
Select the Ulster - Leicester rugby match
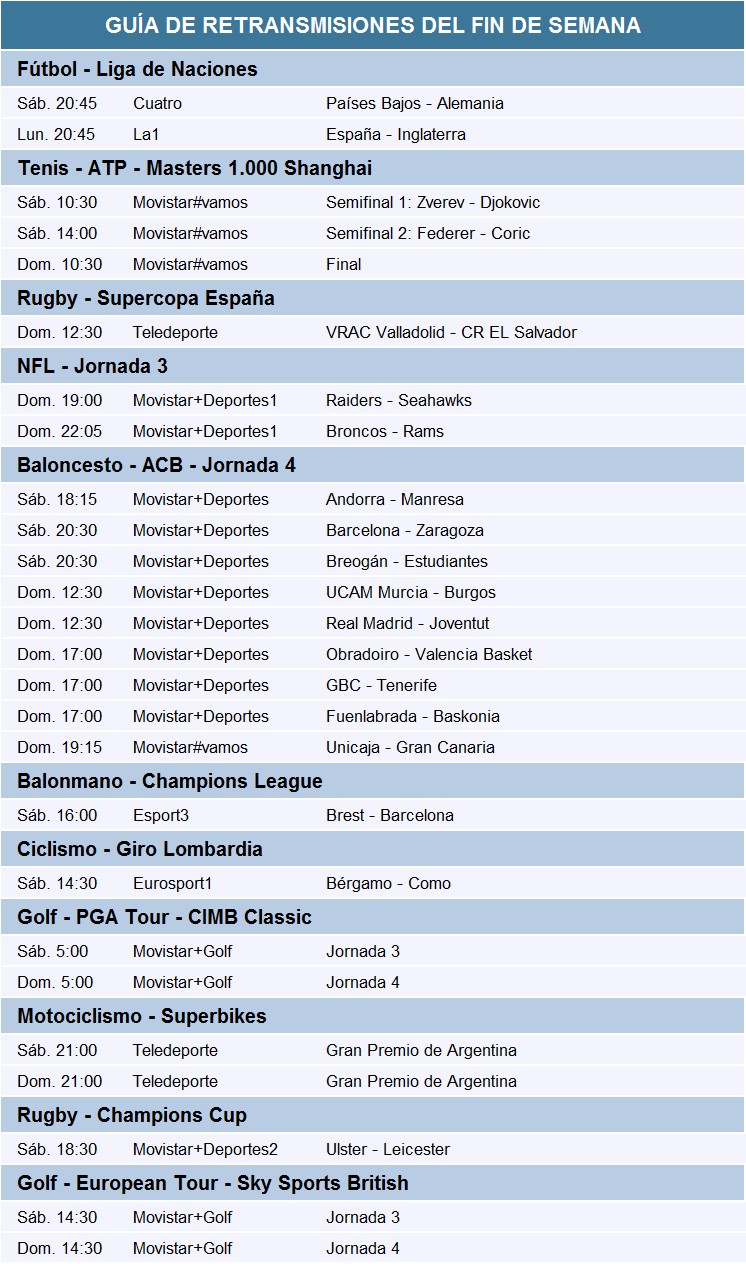point(387,1149)
